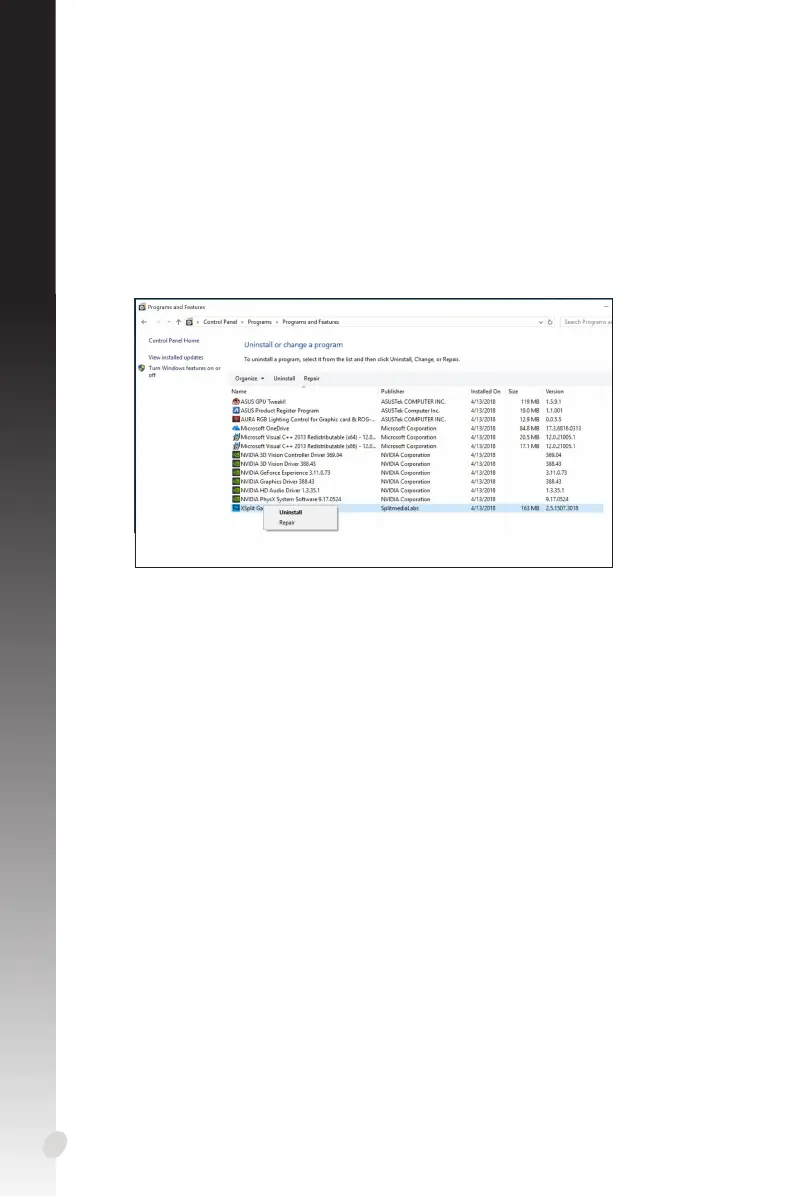Screen dimensions: 794x1196
Task: Sort by the Installed On column header
Action: (486, 391)
